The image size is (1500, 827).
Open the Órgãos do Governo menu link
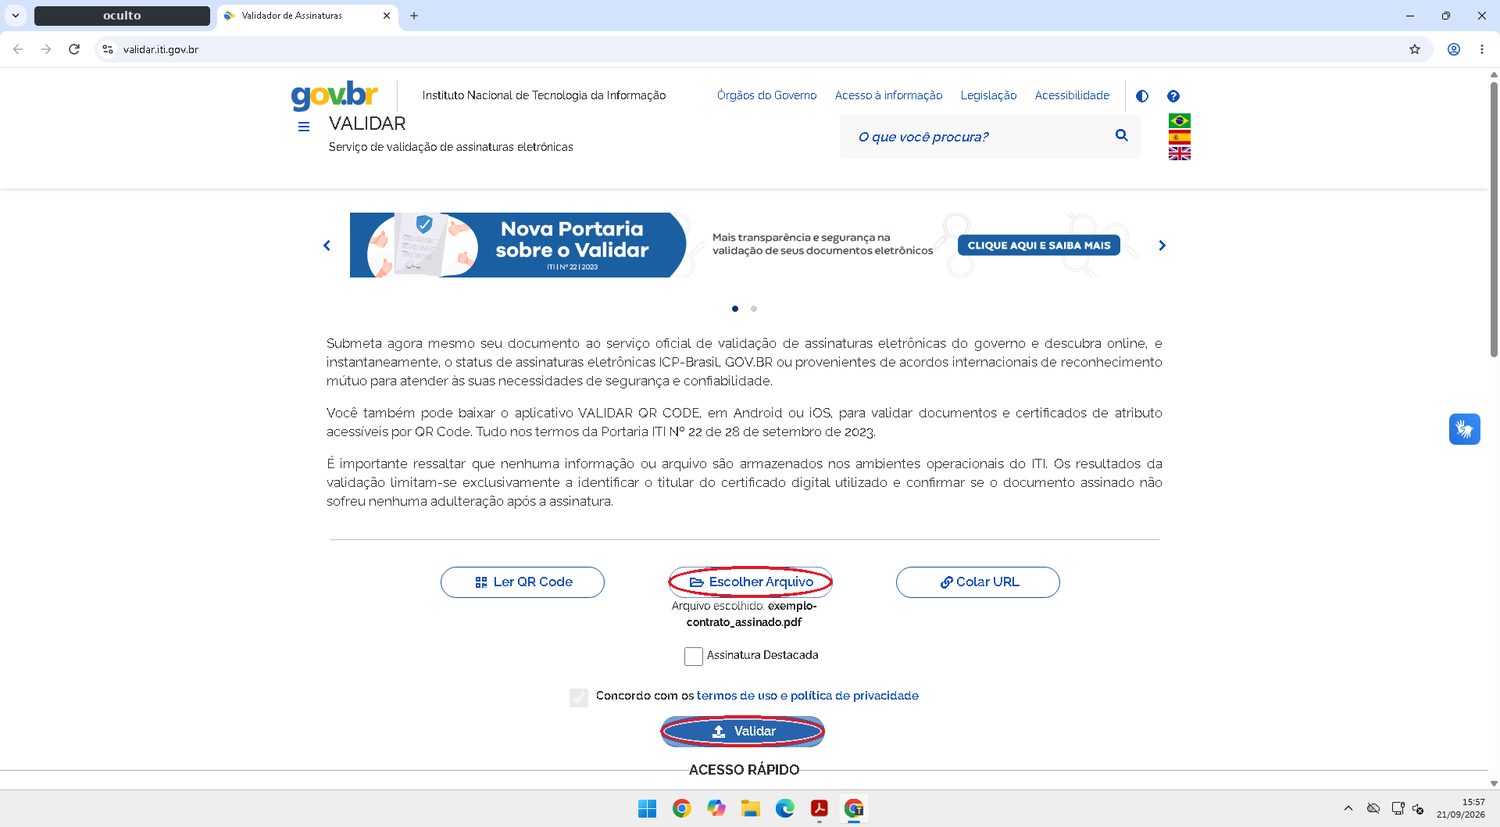pyautogui.click(x=767, y=96)
